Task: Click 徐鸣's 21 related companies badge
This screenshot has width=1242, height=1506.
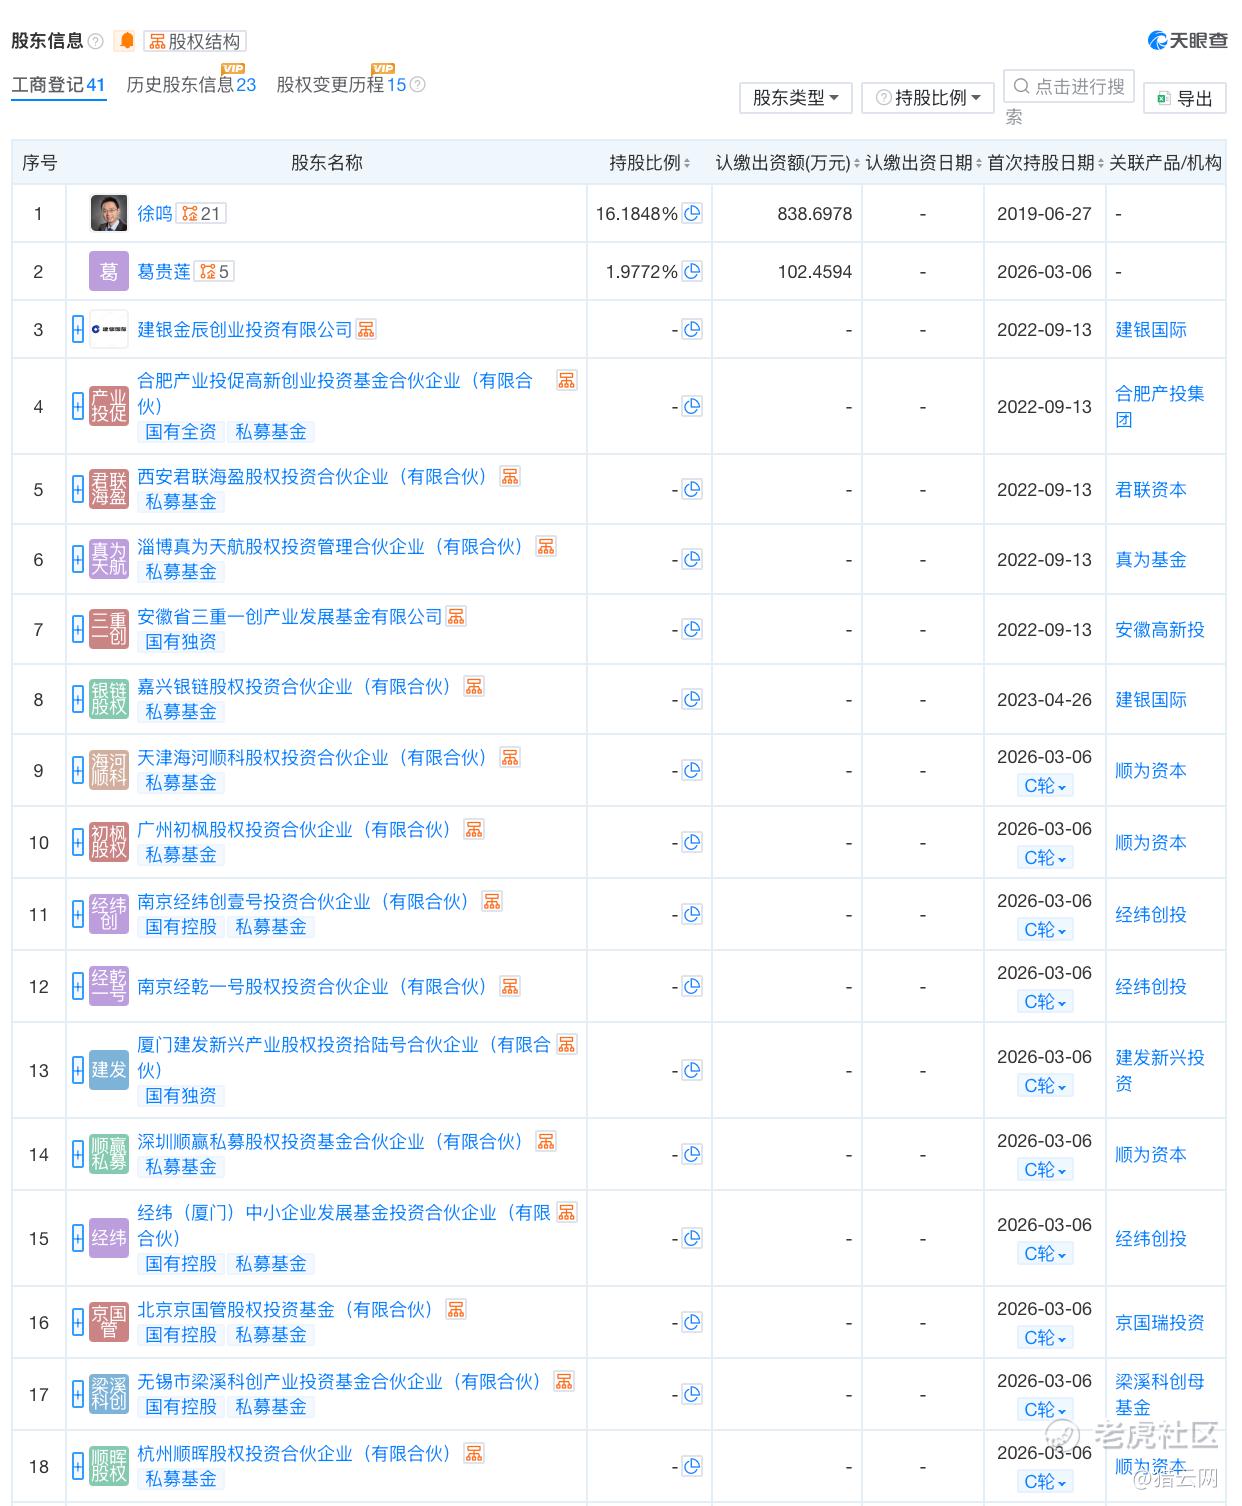Action: coord(201,213)
